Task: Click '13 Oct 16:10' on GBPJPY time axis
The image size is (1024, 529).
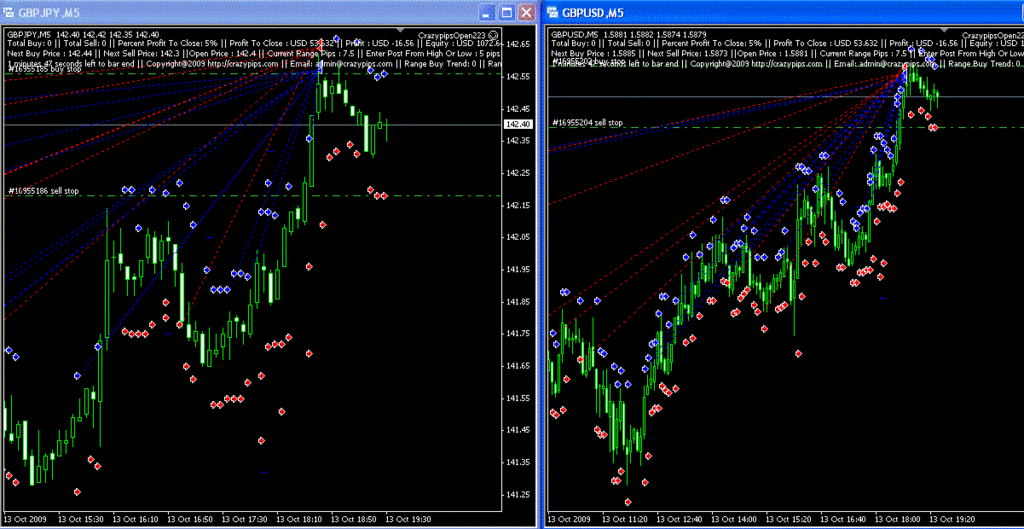Action: point(135,519)
